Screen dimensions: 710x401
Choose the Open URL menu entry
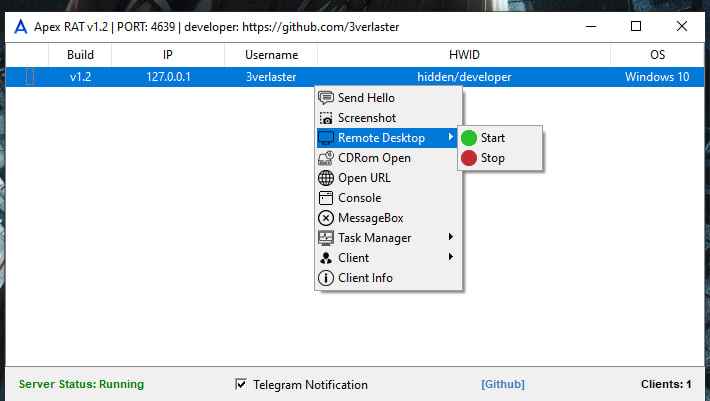pyautogui.click(x=389, y=178)
